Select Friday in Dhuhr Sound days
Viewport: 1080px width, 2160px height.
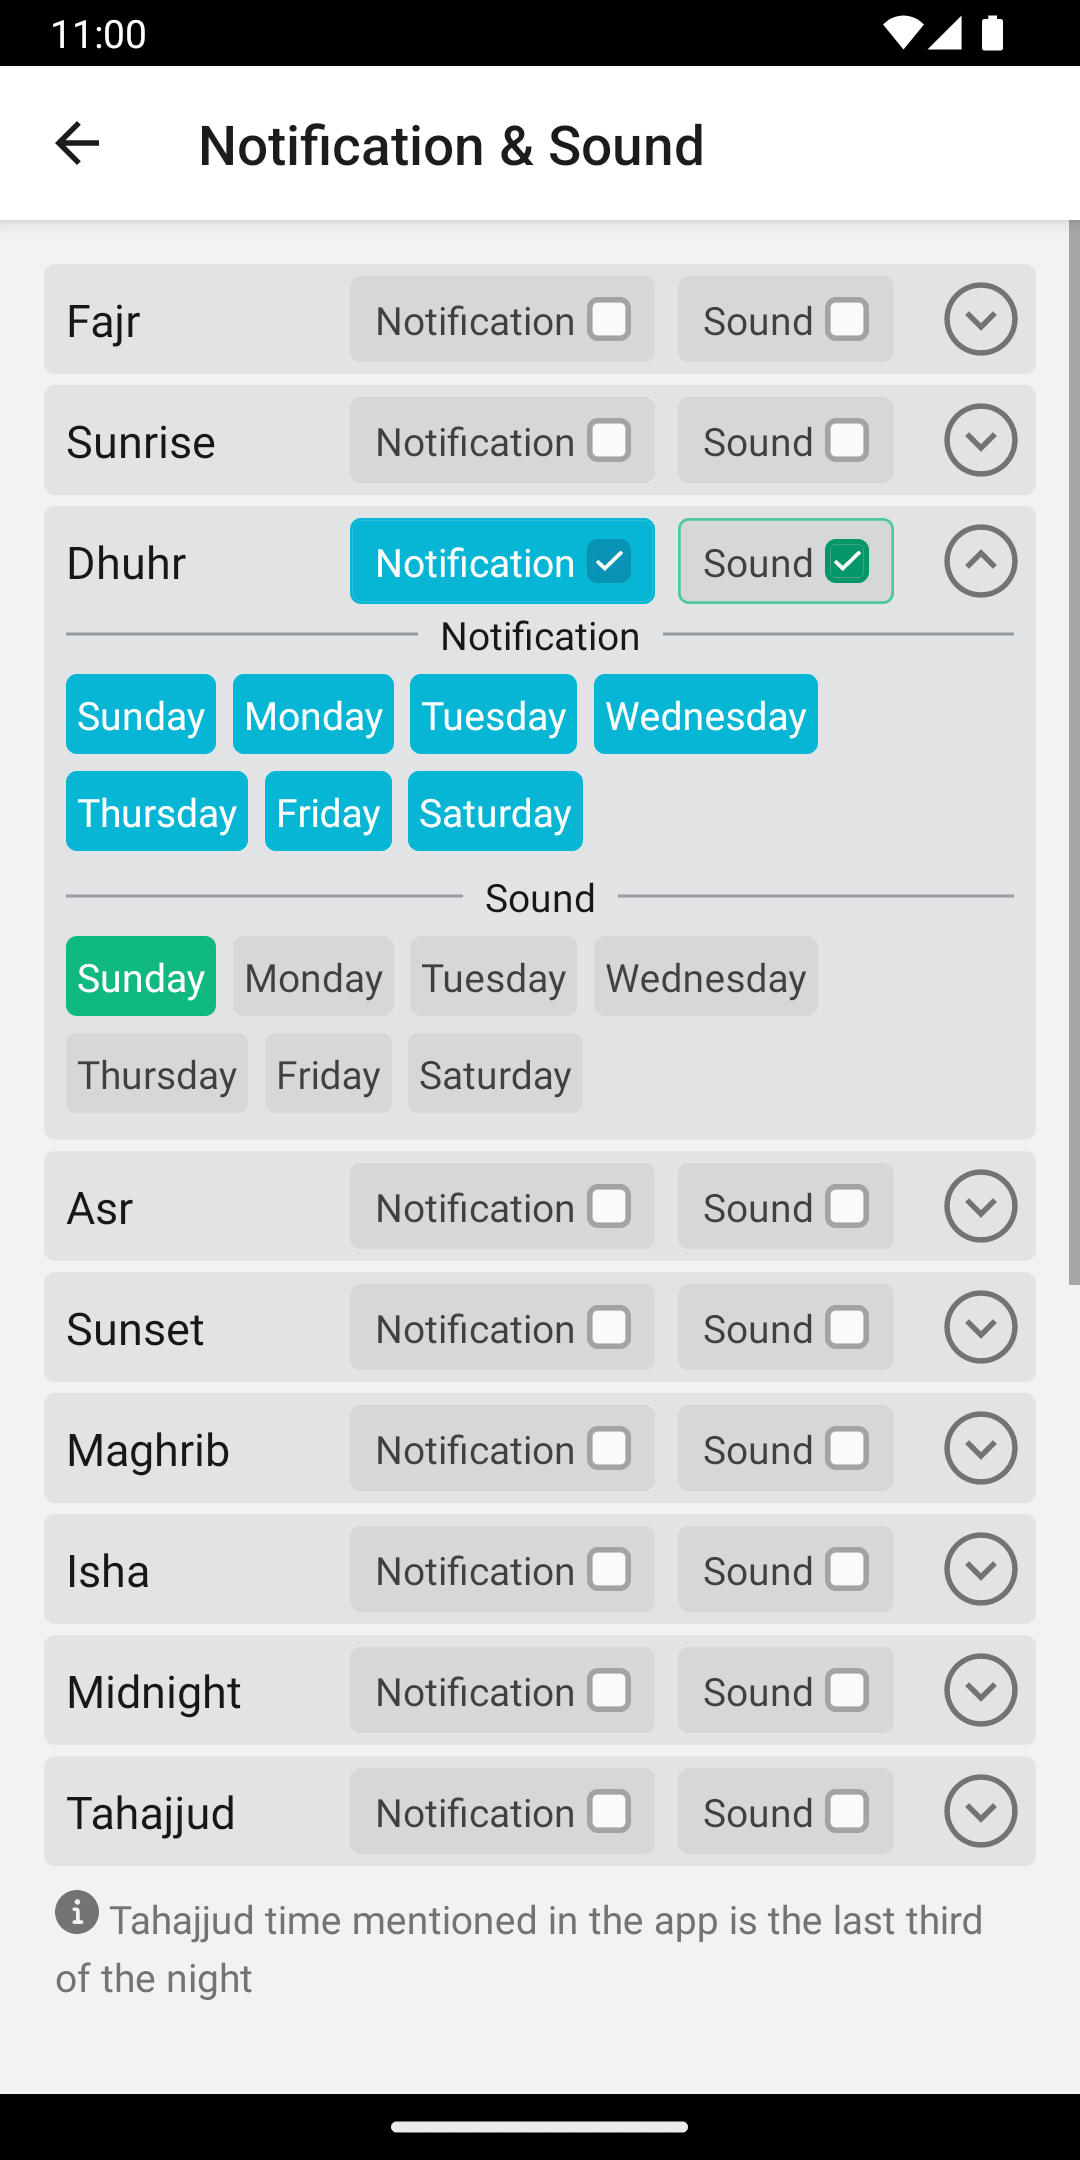pos(328,1074)
